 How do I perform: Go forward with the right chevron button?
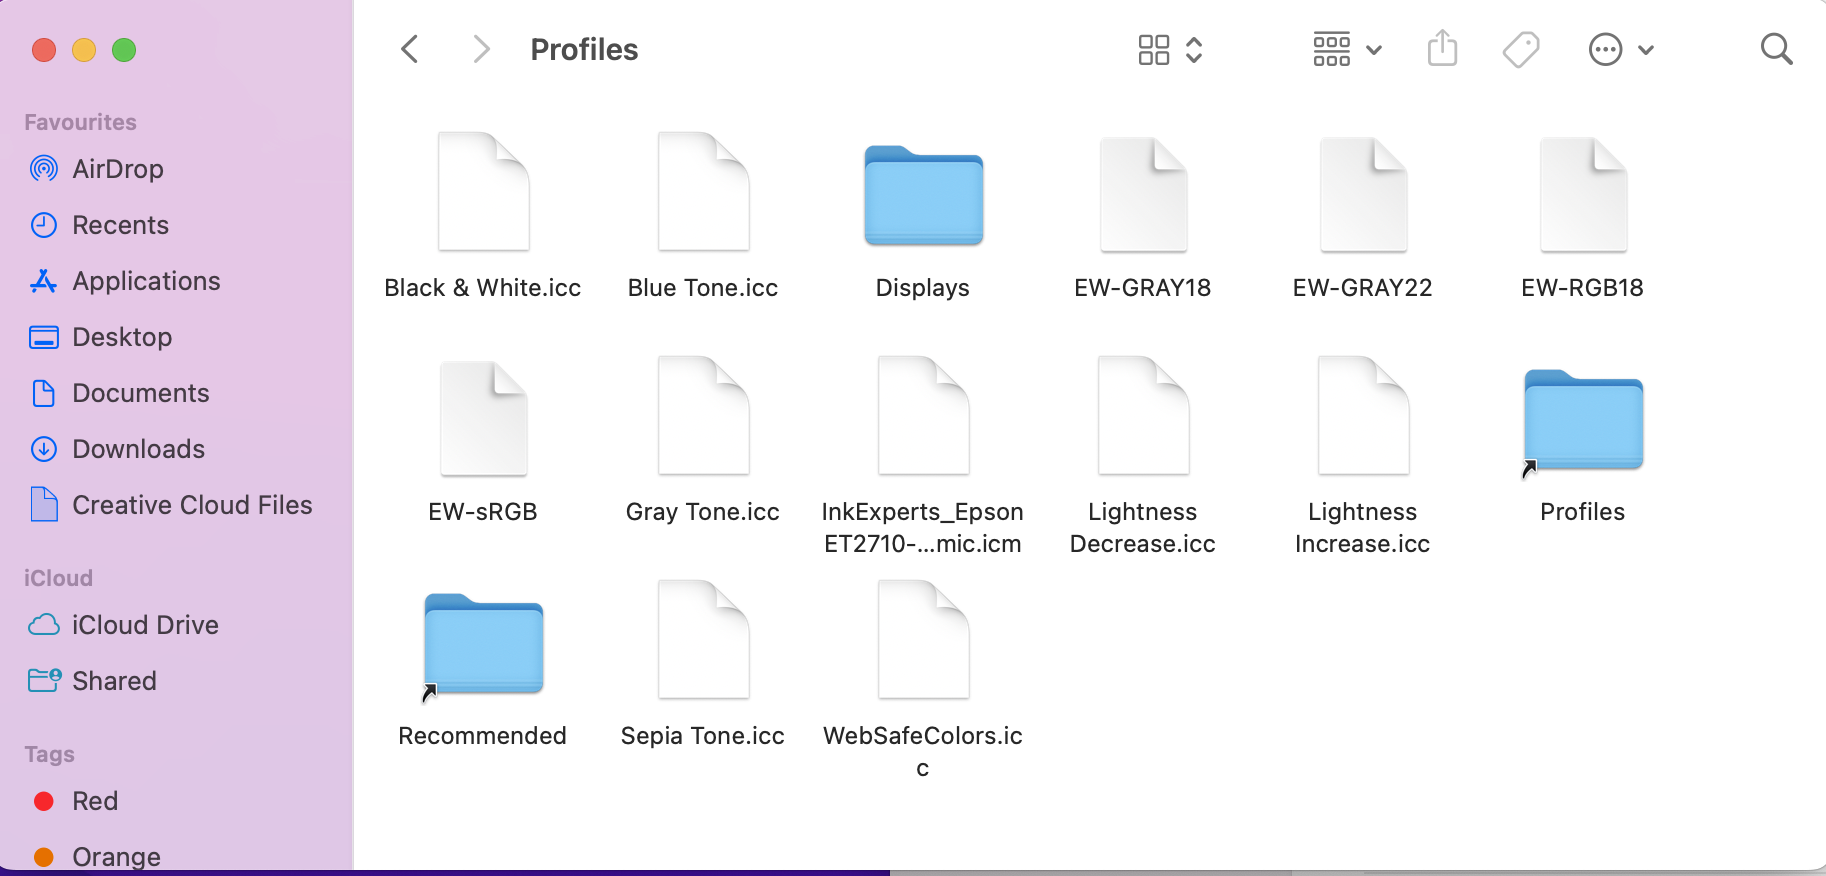tap(481, 49)
